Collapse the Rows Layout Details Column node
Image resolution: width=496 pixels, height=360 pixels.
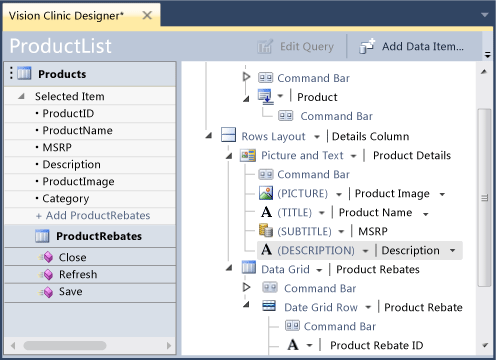(209, 136)
